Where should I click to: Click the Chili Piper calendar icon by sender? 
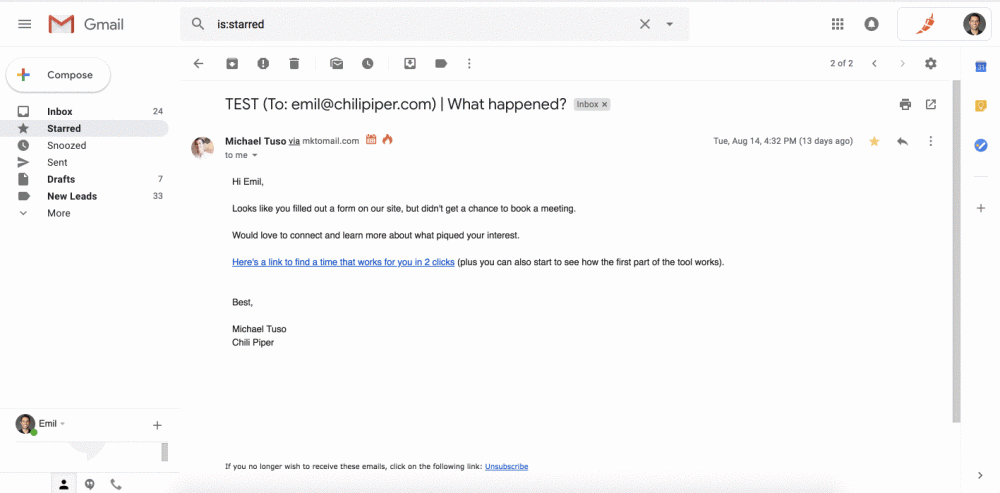pyautogui.click(x=371, y=140)
